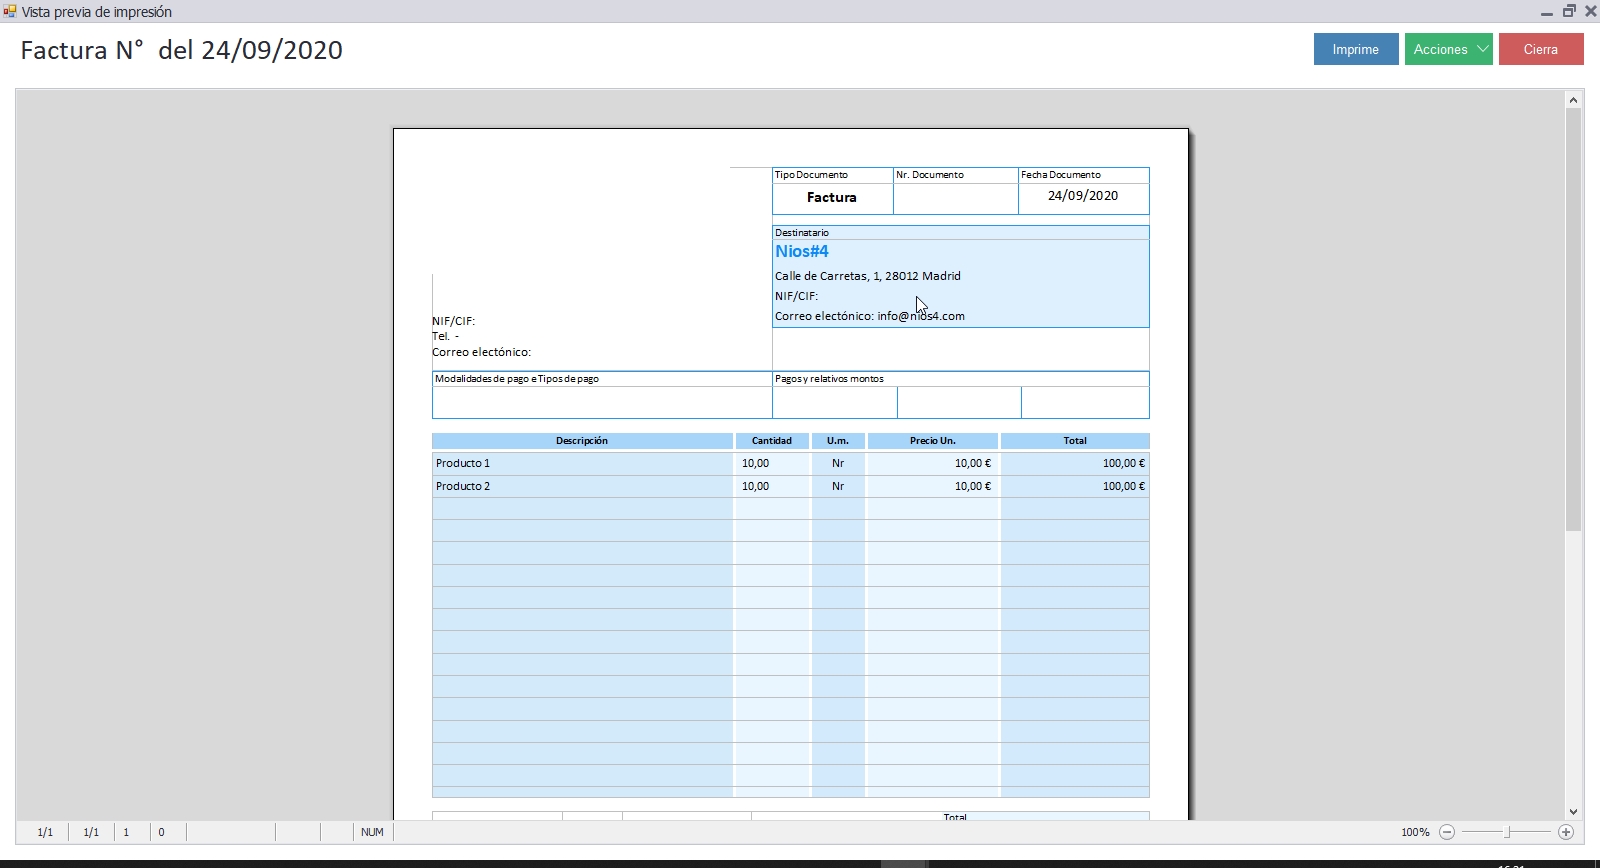Image resolution: width=1600 pixels, height=868 pixels.
Task: Click the app icon in title bar
Action: coord(10,11)
